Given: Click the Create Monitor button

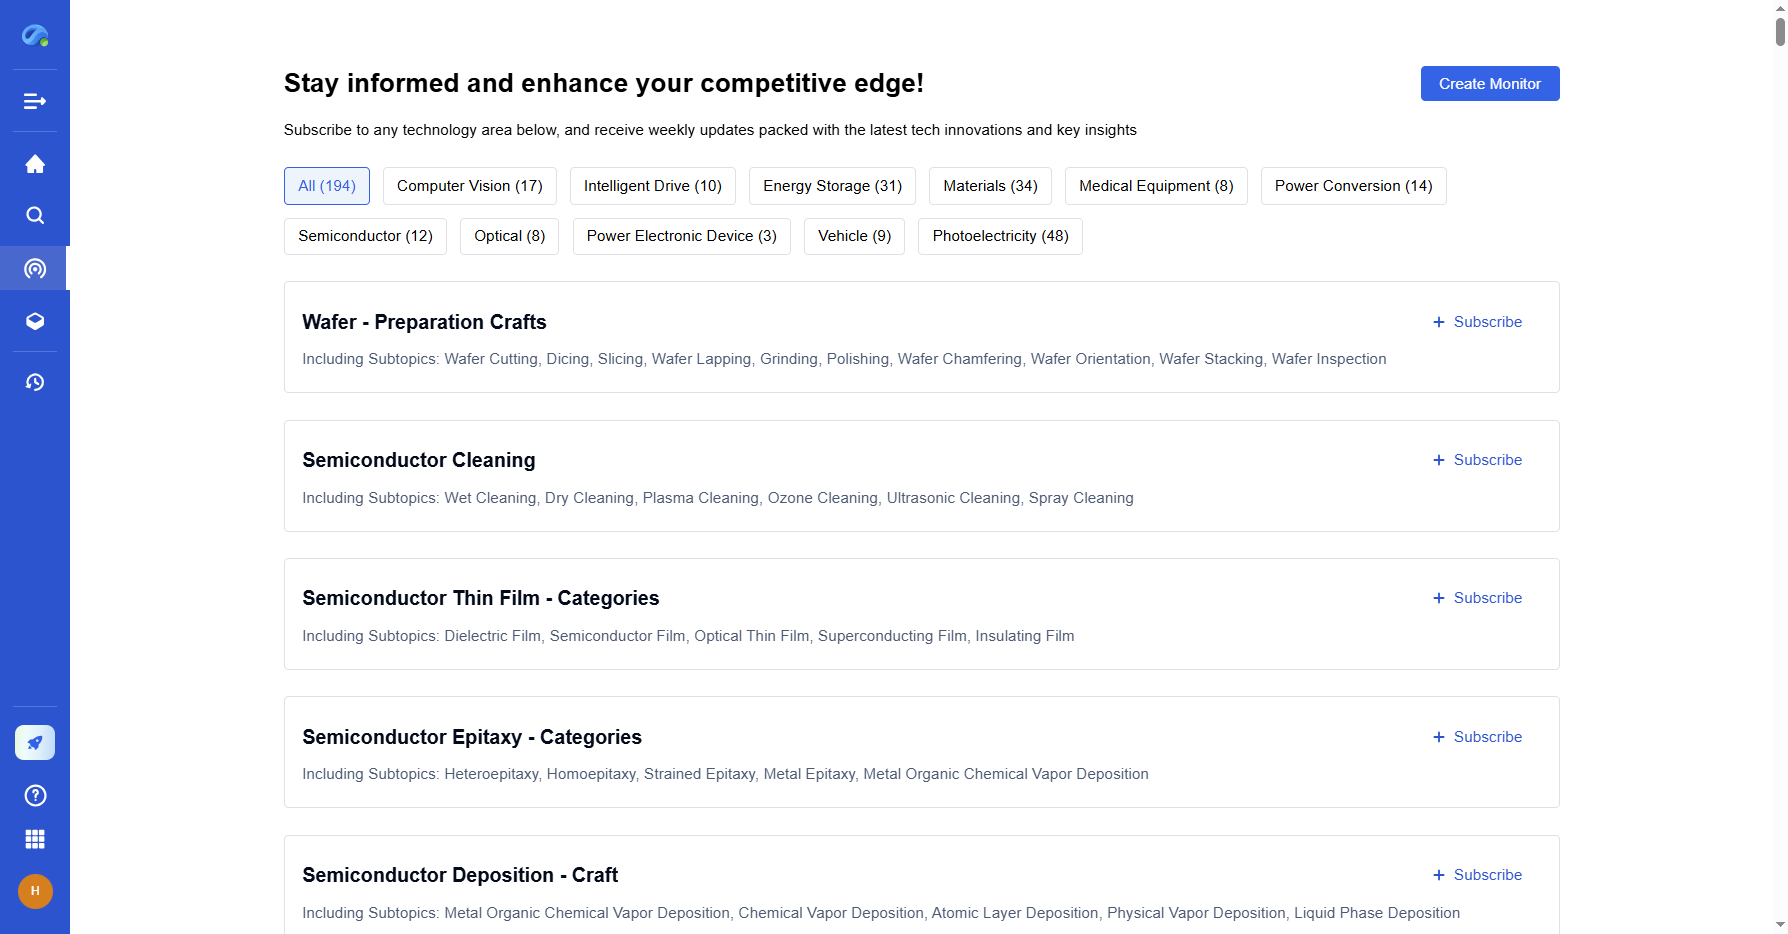Looking at the screenshot, I should click(1489, 84).
